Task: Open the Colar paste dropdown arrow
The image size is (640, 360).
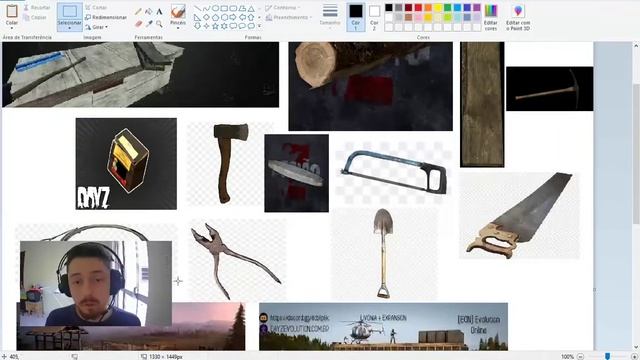Action: coord(12,28)
